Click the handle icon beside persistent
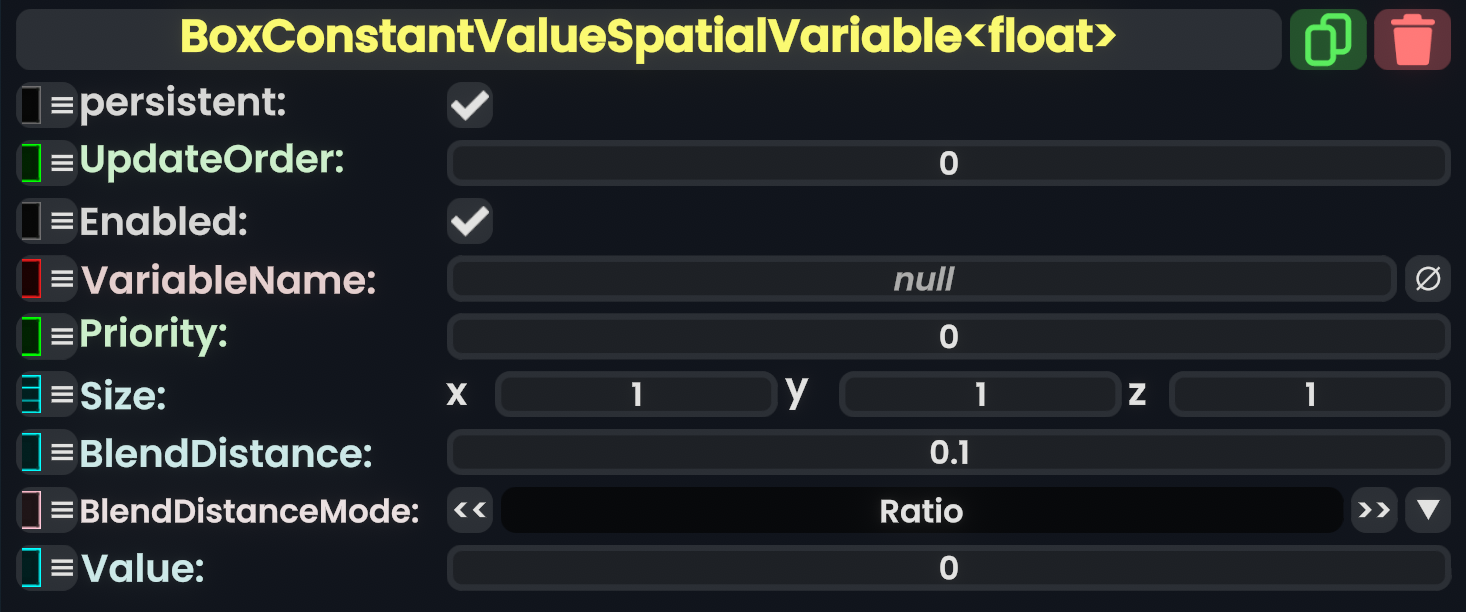1466x612 pixels. click(31, 105)
